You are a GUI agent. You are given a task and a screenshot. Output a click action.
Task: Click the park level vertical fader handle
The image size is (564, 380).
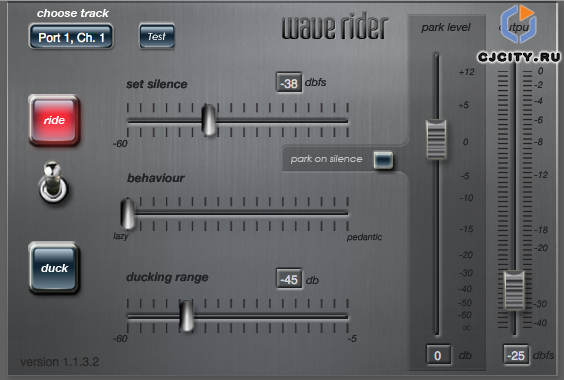coord(436,139)
